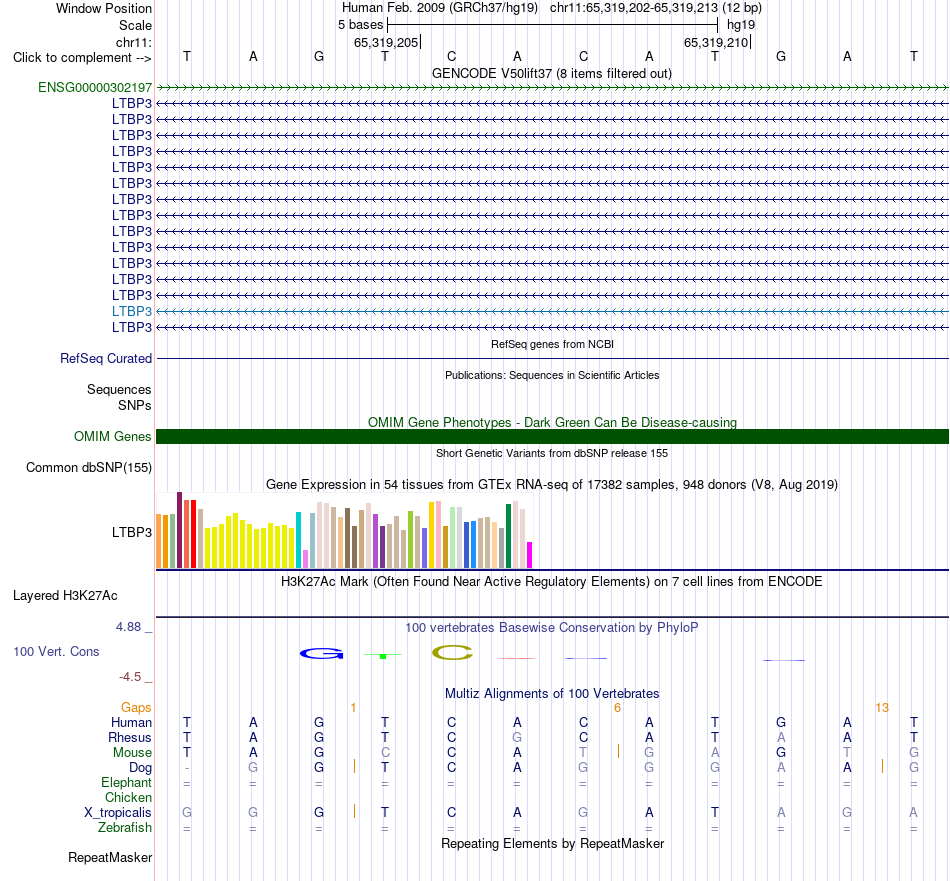Click the dark green bar in the GTEx chart
Screen dimensions: 950x881
508,536
